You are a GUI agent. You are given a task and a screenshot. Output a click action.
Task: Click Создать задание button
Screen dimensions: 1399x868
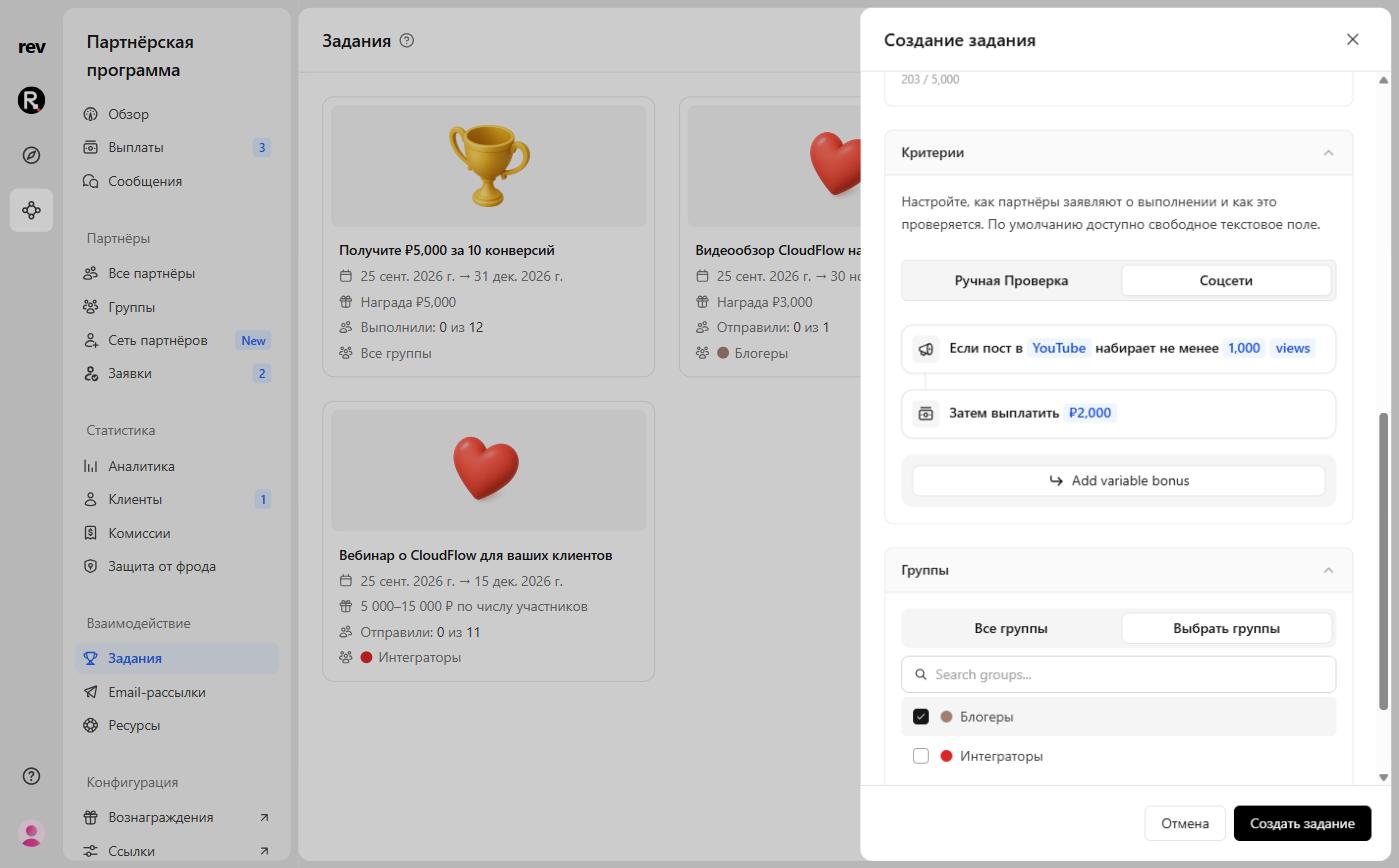(x=1302, y=824)
